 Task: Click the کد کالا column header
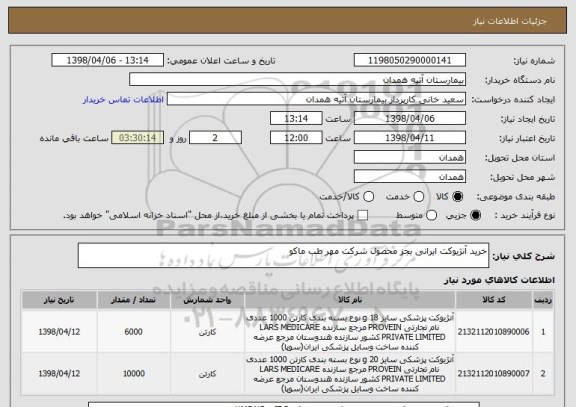coord(494,300)
